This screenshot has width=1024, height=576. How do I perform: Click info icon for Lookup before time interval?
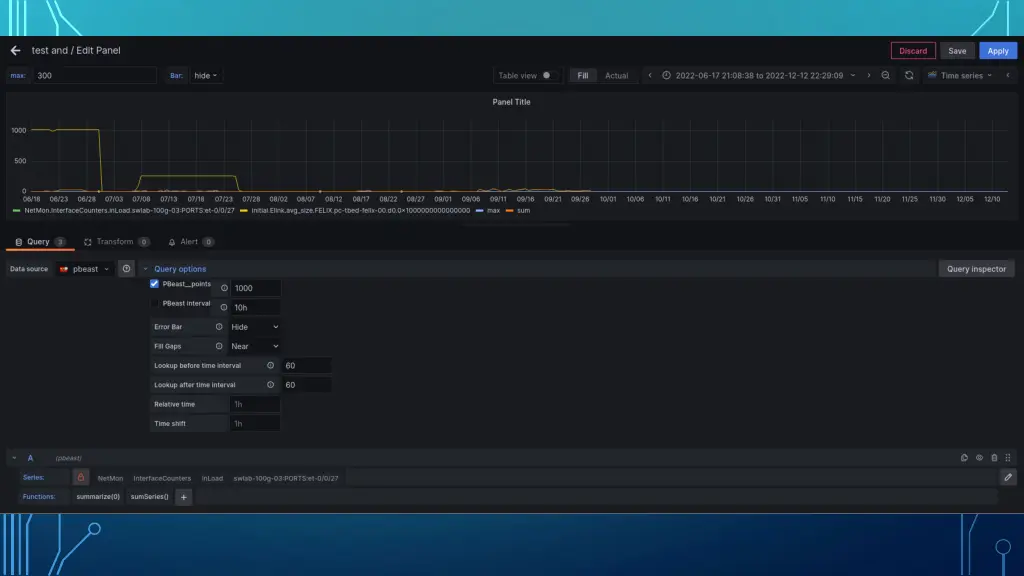270,366
